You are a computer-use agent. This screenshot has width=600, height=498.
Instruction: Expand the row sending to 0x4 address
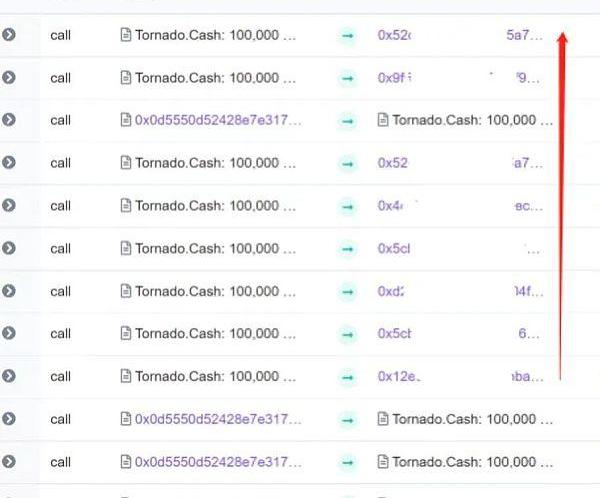(9, 205)
